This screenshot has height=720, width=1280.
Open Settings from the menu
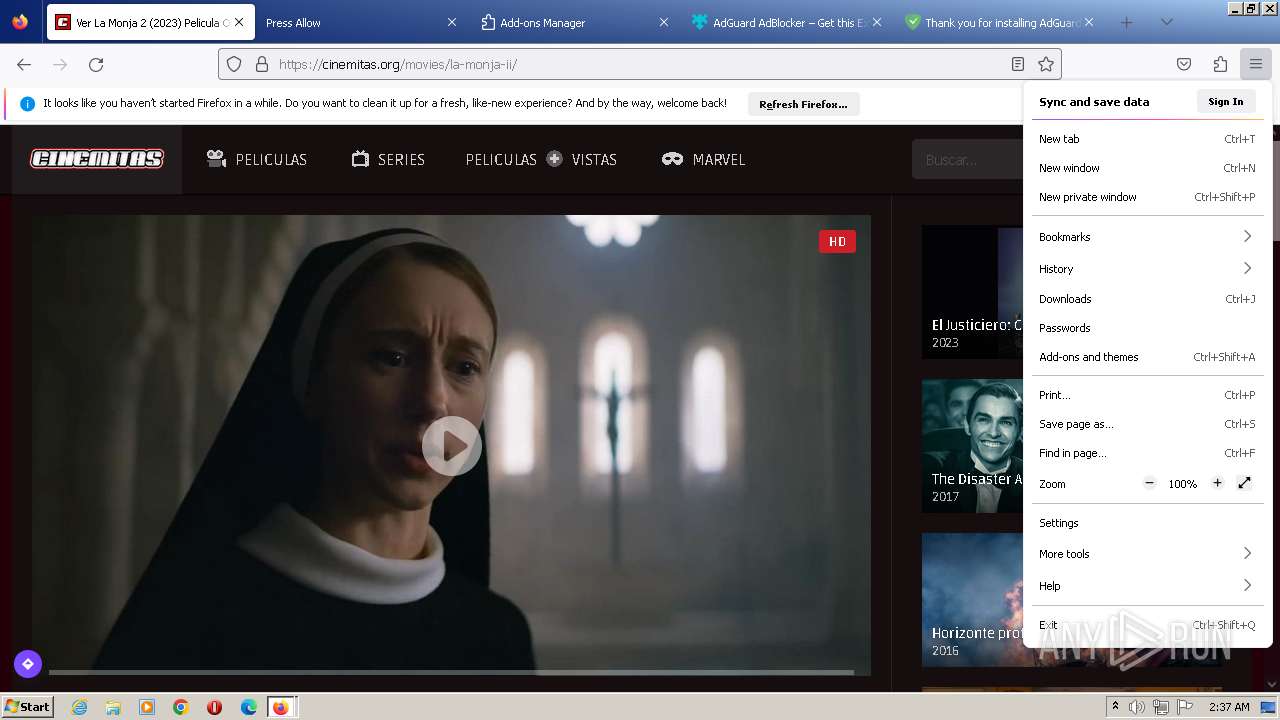coord(1147,523)
